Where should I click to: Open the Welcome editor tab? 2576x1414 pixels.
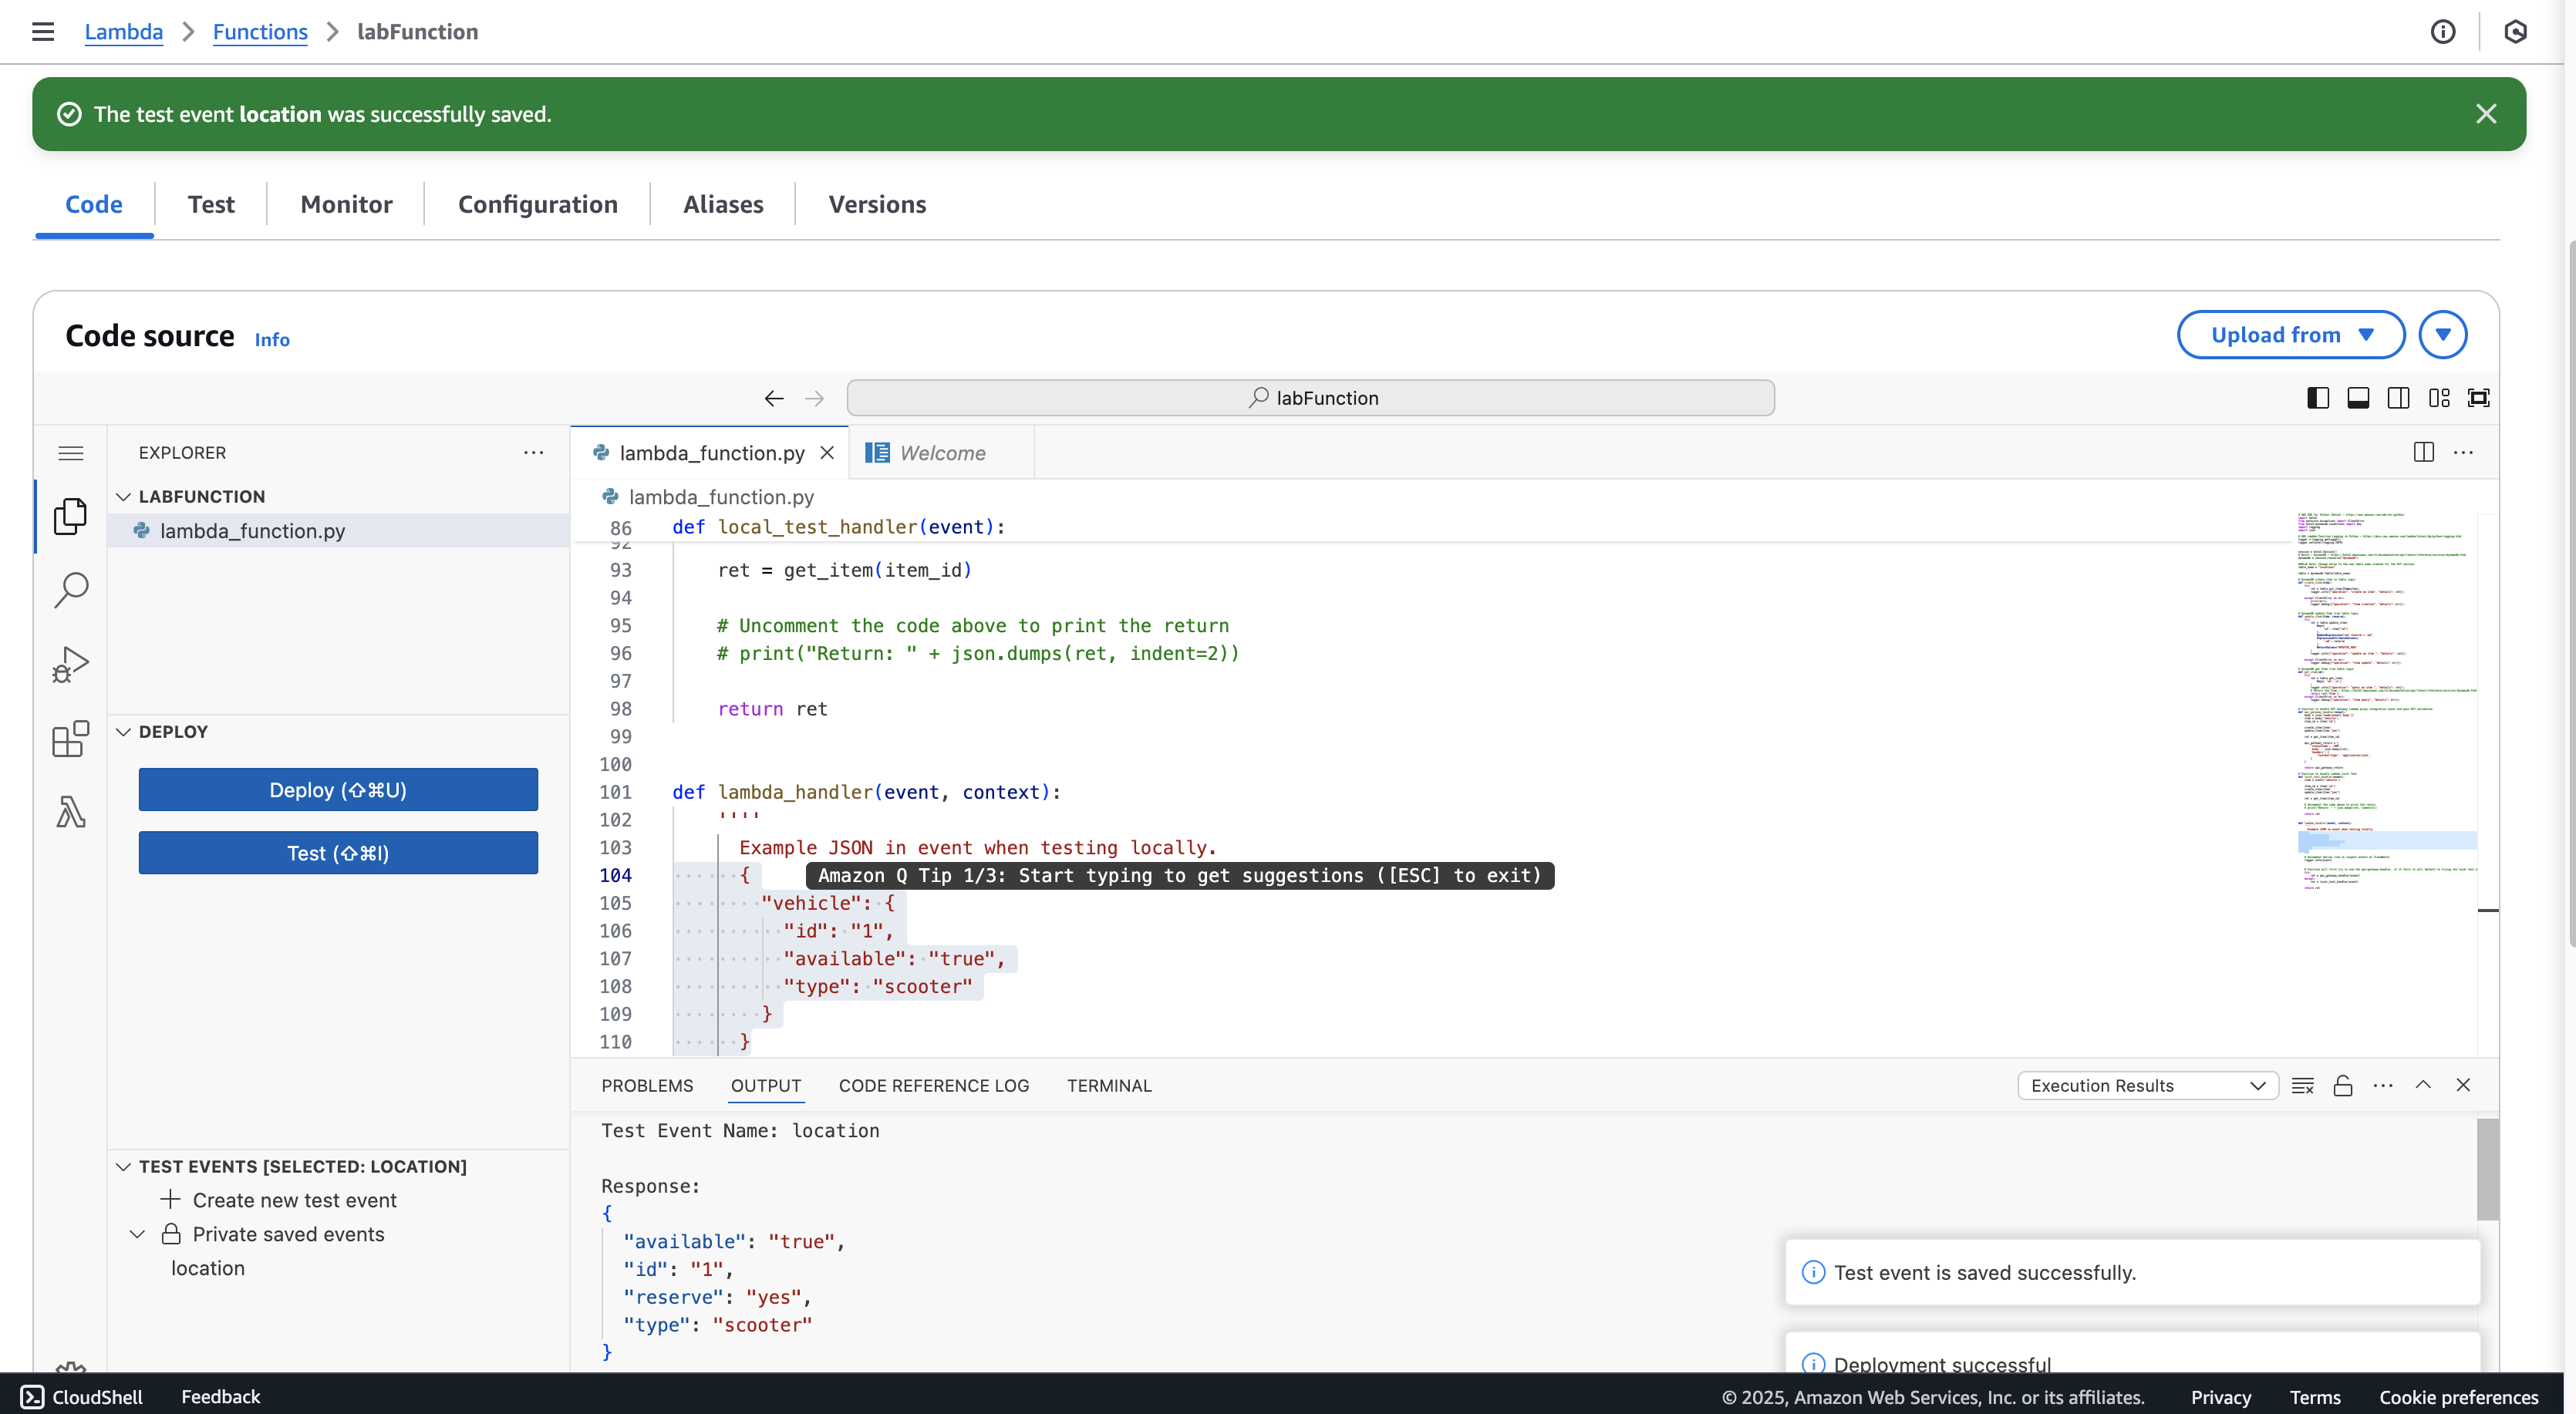pyautogui.click(x=941, y=453)
